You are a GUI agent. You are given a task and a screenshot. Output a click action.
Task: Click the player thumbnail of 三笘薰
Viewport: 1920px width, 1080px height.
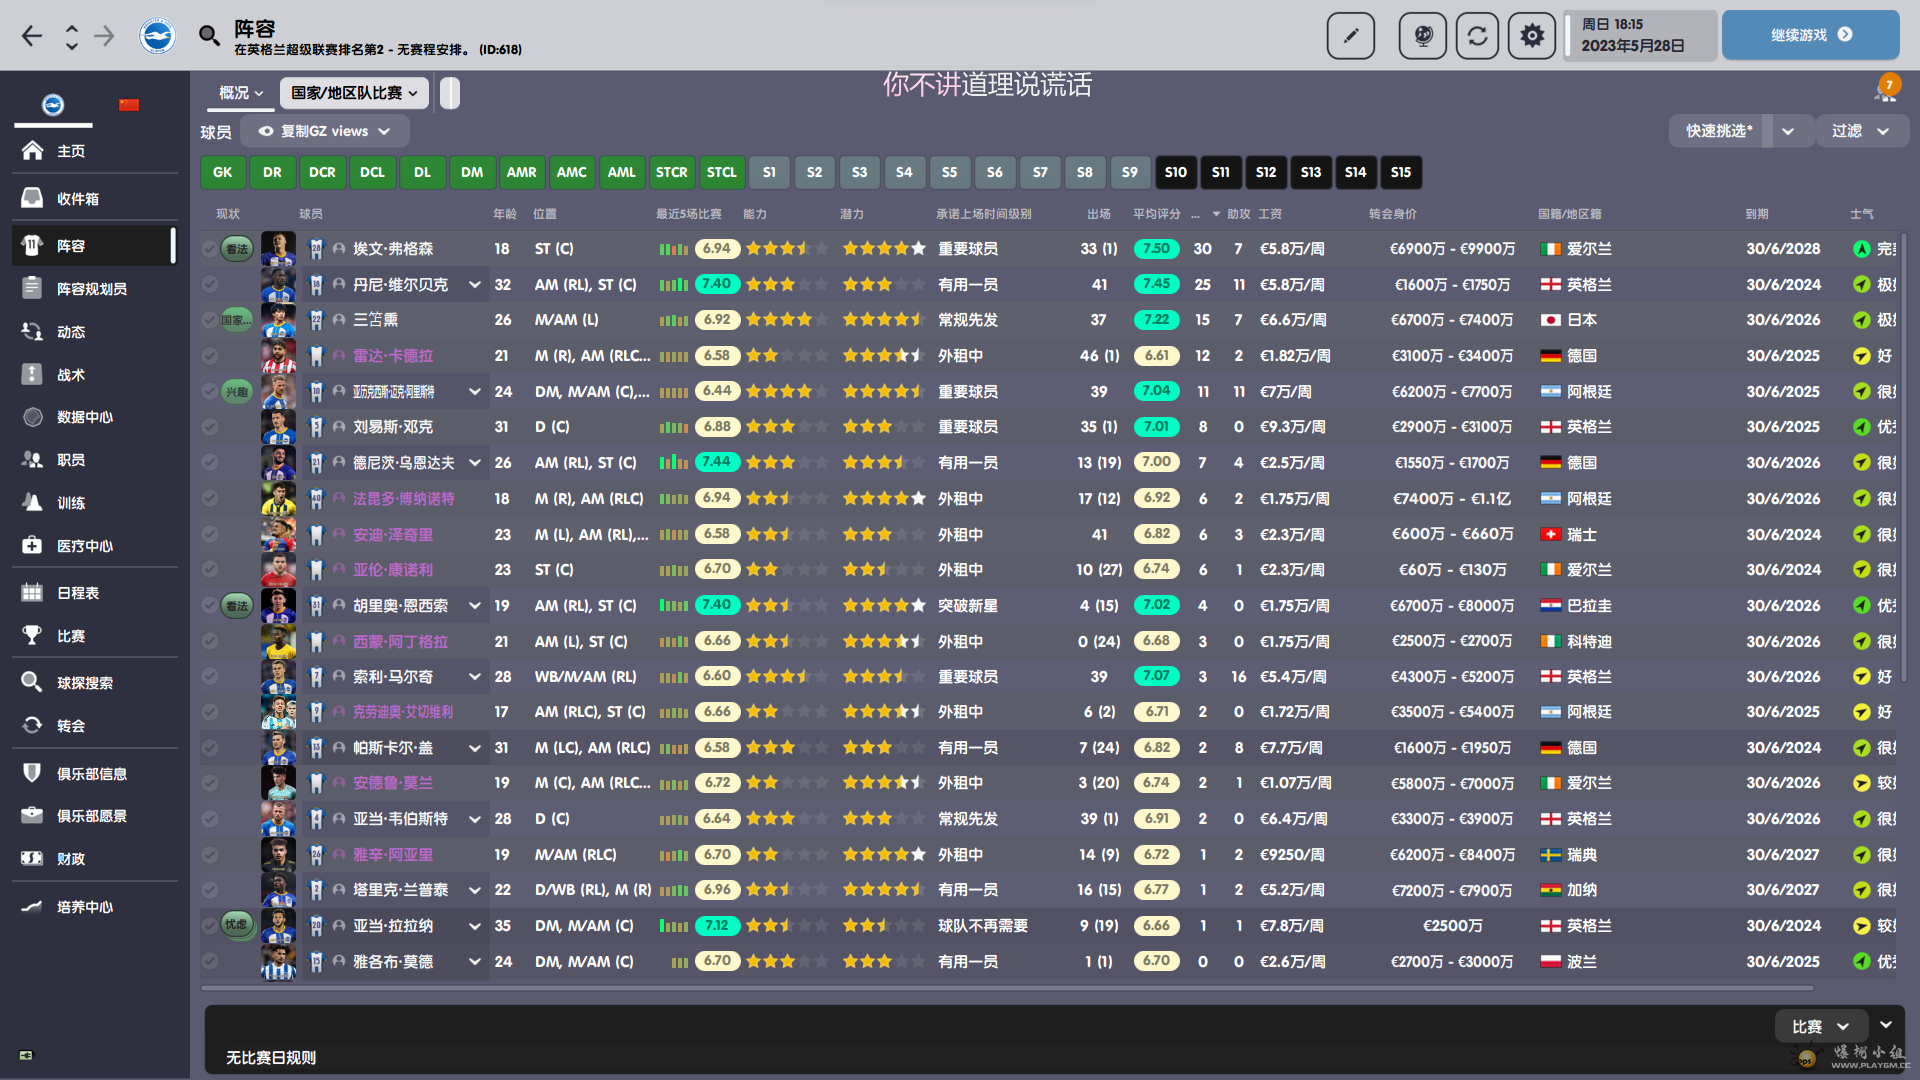(278, 320)
